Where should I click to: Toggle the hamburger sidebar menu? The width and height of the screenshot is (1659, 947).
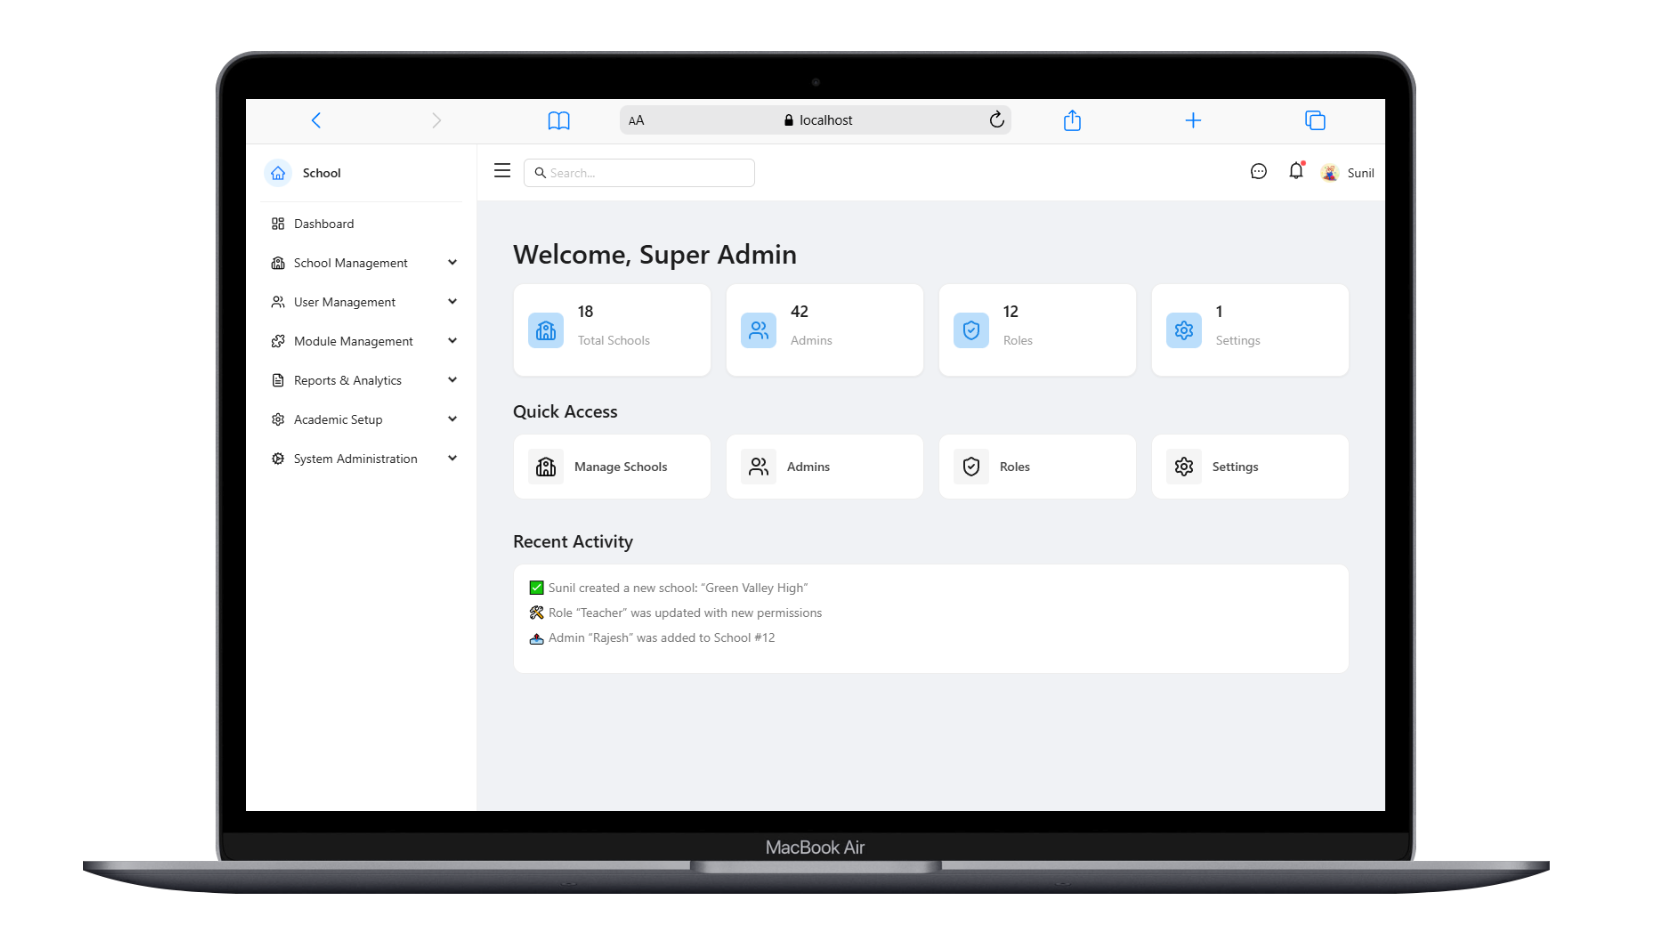click(x=502, y=171)
